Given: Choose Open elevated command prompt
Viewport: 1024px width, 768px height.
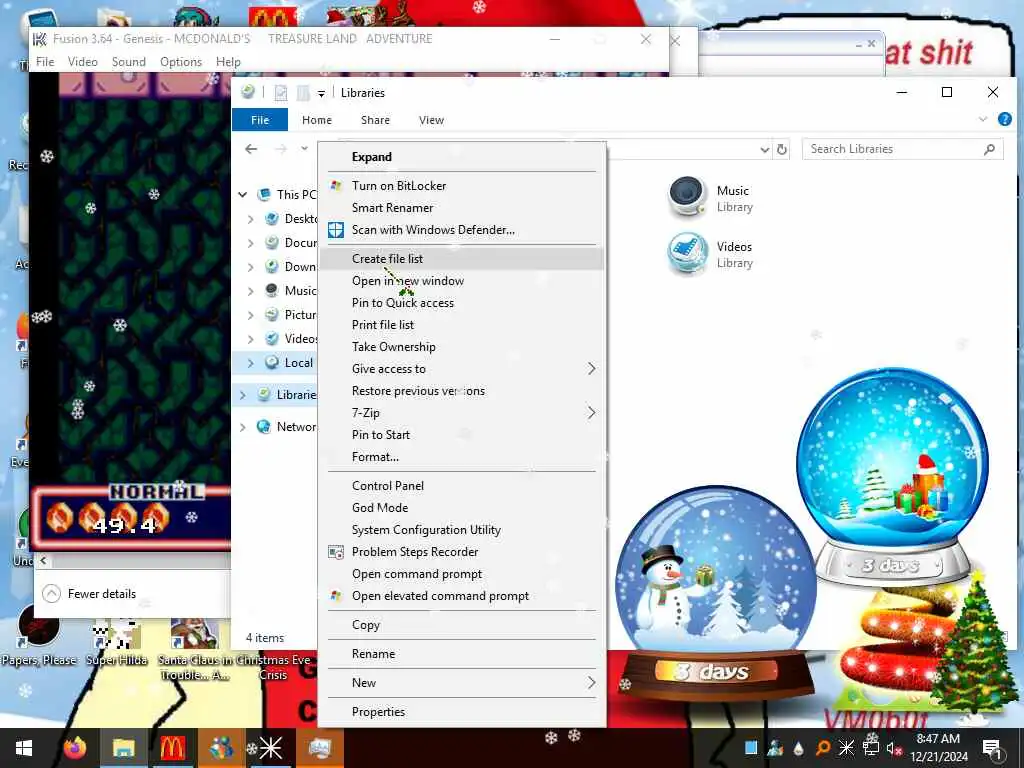Looking at the screenshot, I should [x=462, y=596].
